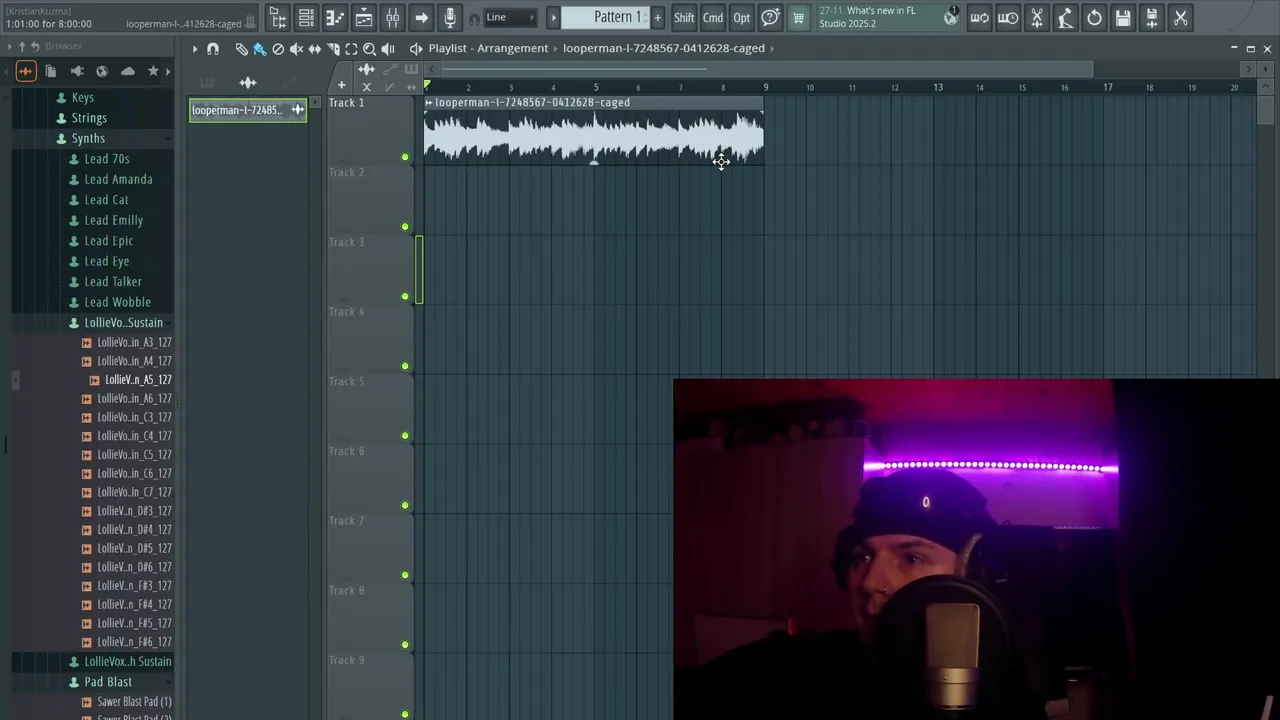Click the shopping cart icon
Screen dimensions: 1280x720
tap(798, 17)
